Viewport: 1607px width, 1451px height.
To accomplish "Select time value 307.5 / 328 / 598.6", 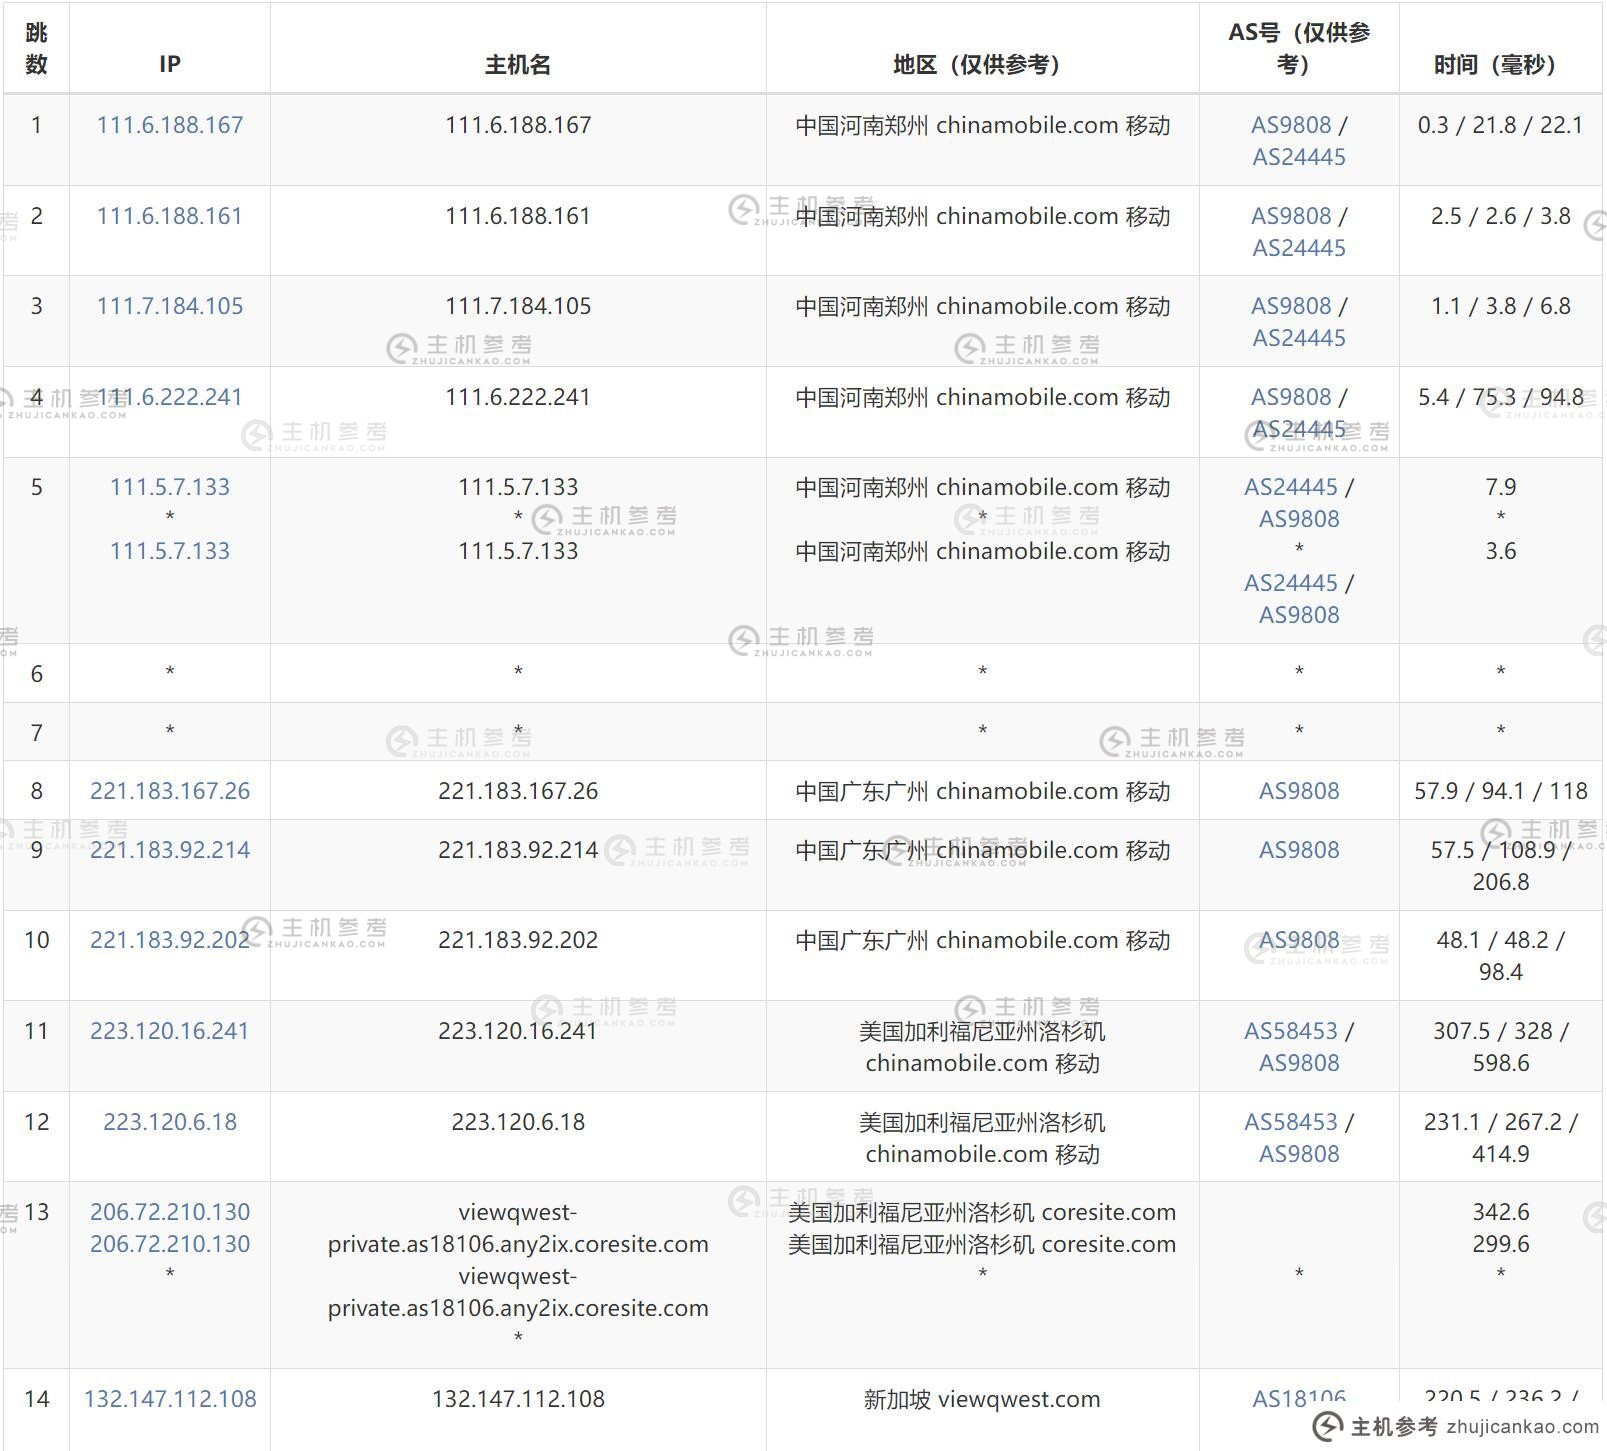I will click(x=1500, y=1047).
